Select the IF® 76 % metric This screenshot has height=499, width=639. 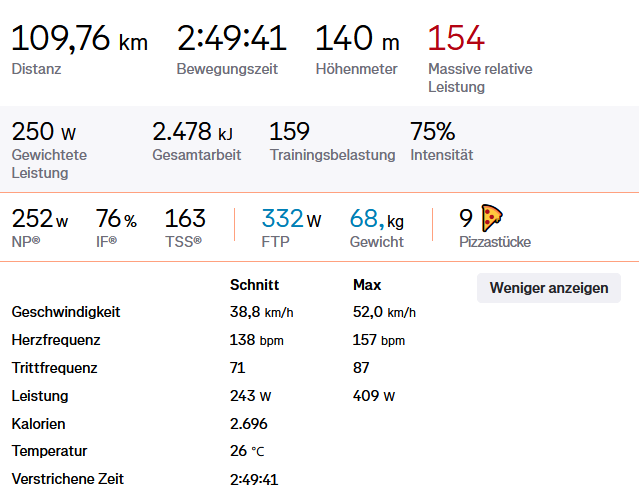pyautogui.click(x=116, y=219)
